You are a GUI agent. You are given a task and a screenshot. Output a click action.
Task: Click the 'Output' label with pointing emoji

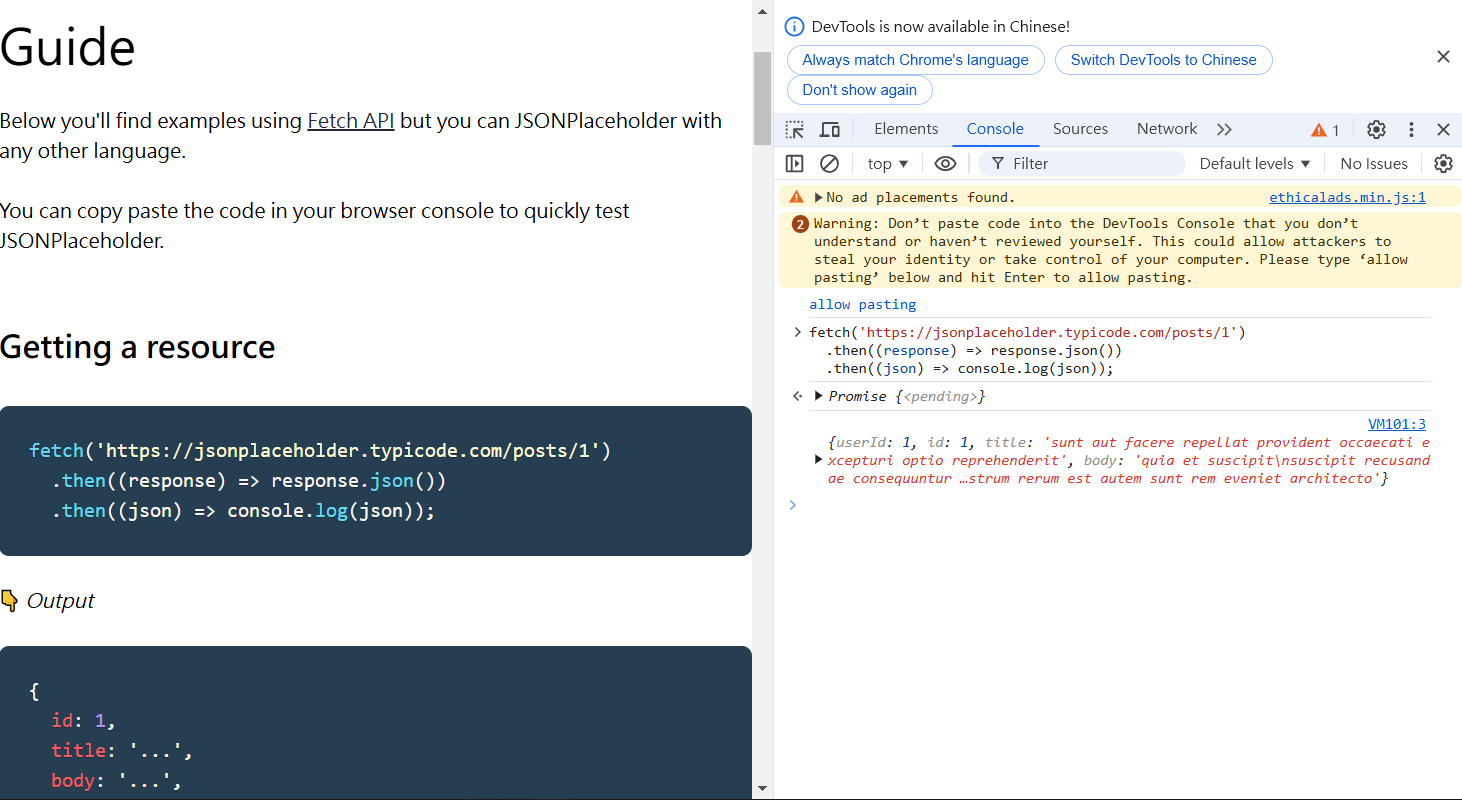[x=48, y=601]
